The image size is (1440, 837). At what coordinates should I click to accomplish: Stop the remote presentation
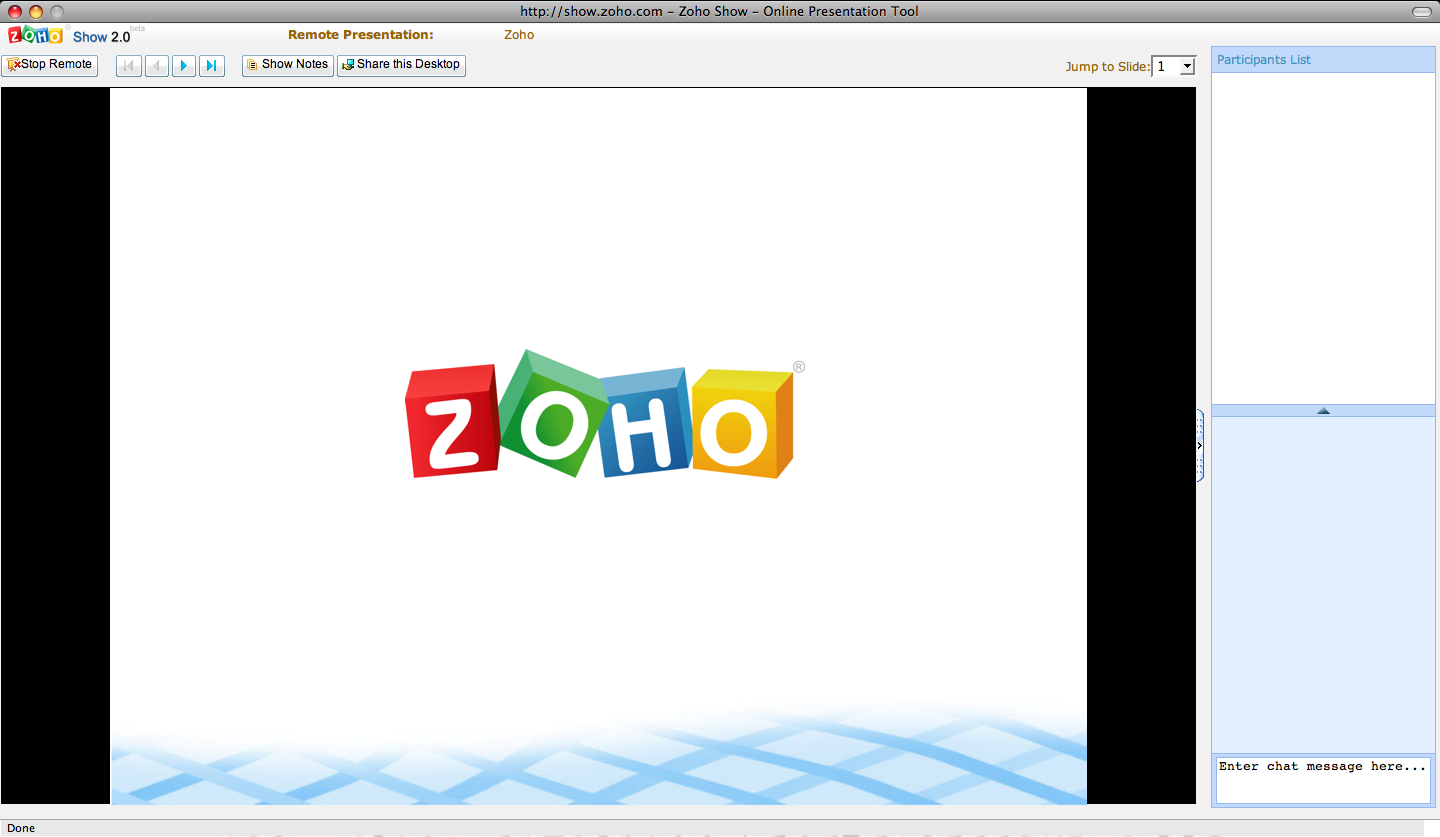[49, 64]
